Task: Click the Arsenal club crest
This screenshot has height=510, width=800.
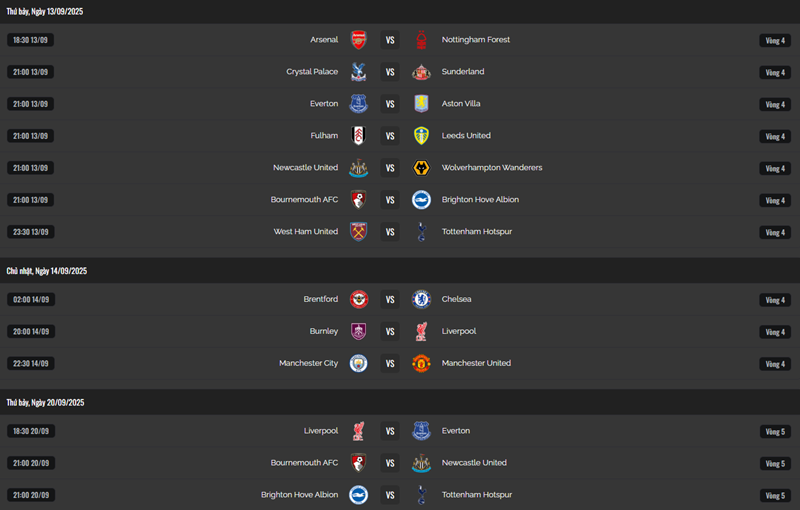Action: pos(359,40)
